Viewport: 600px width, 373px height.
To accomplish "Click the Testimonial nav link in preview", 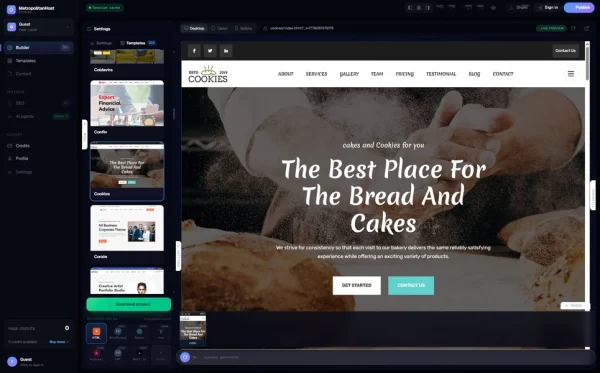I will 441,74.
